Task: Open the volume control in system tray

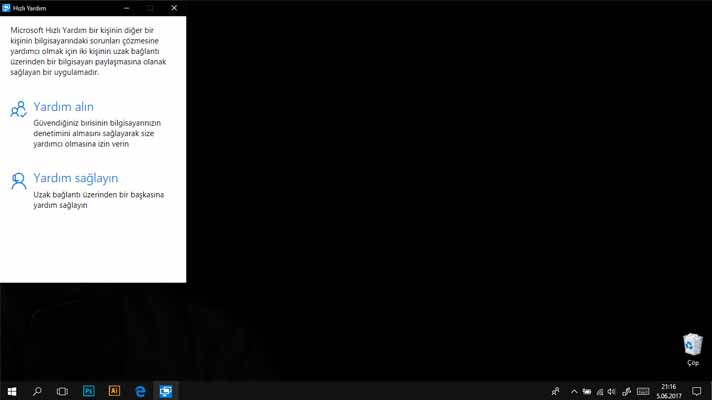Action: [612, 391]
